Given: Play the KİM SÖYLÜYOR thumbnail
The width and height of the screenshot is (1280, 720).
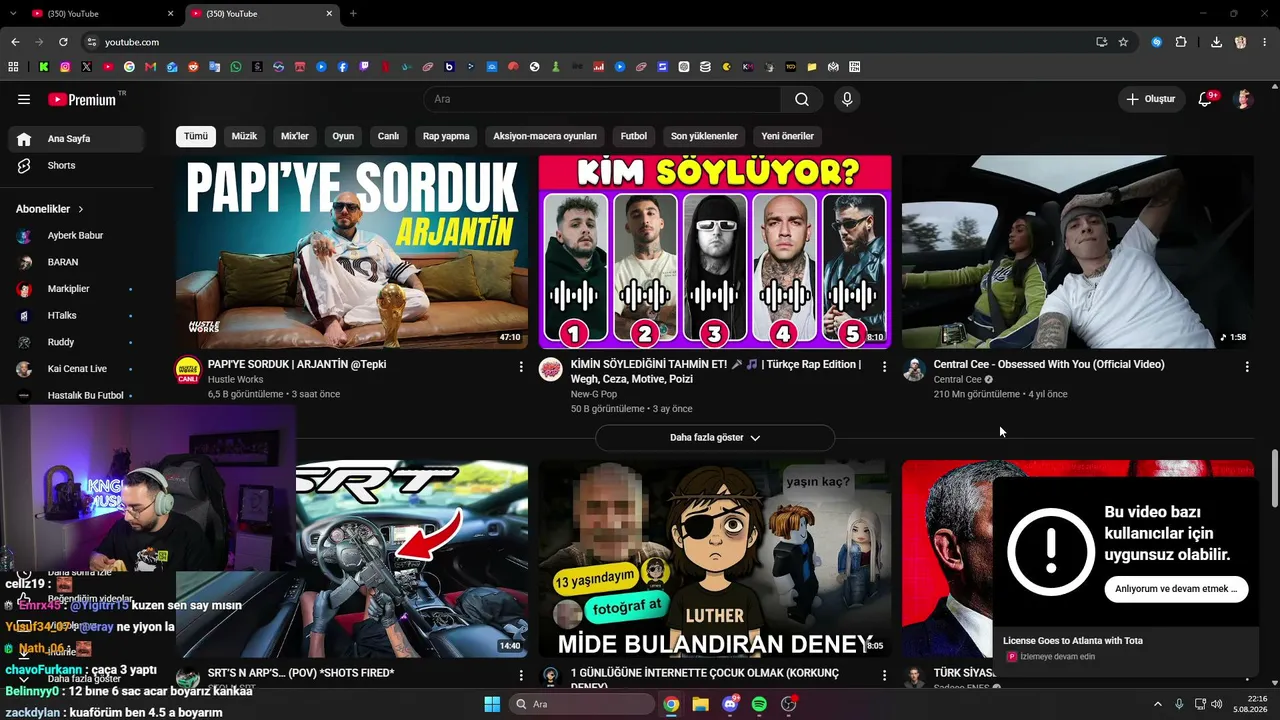Looking at the screenshot, I should tap(715, 252).
